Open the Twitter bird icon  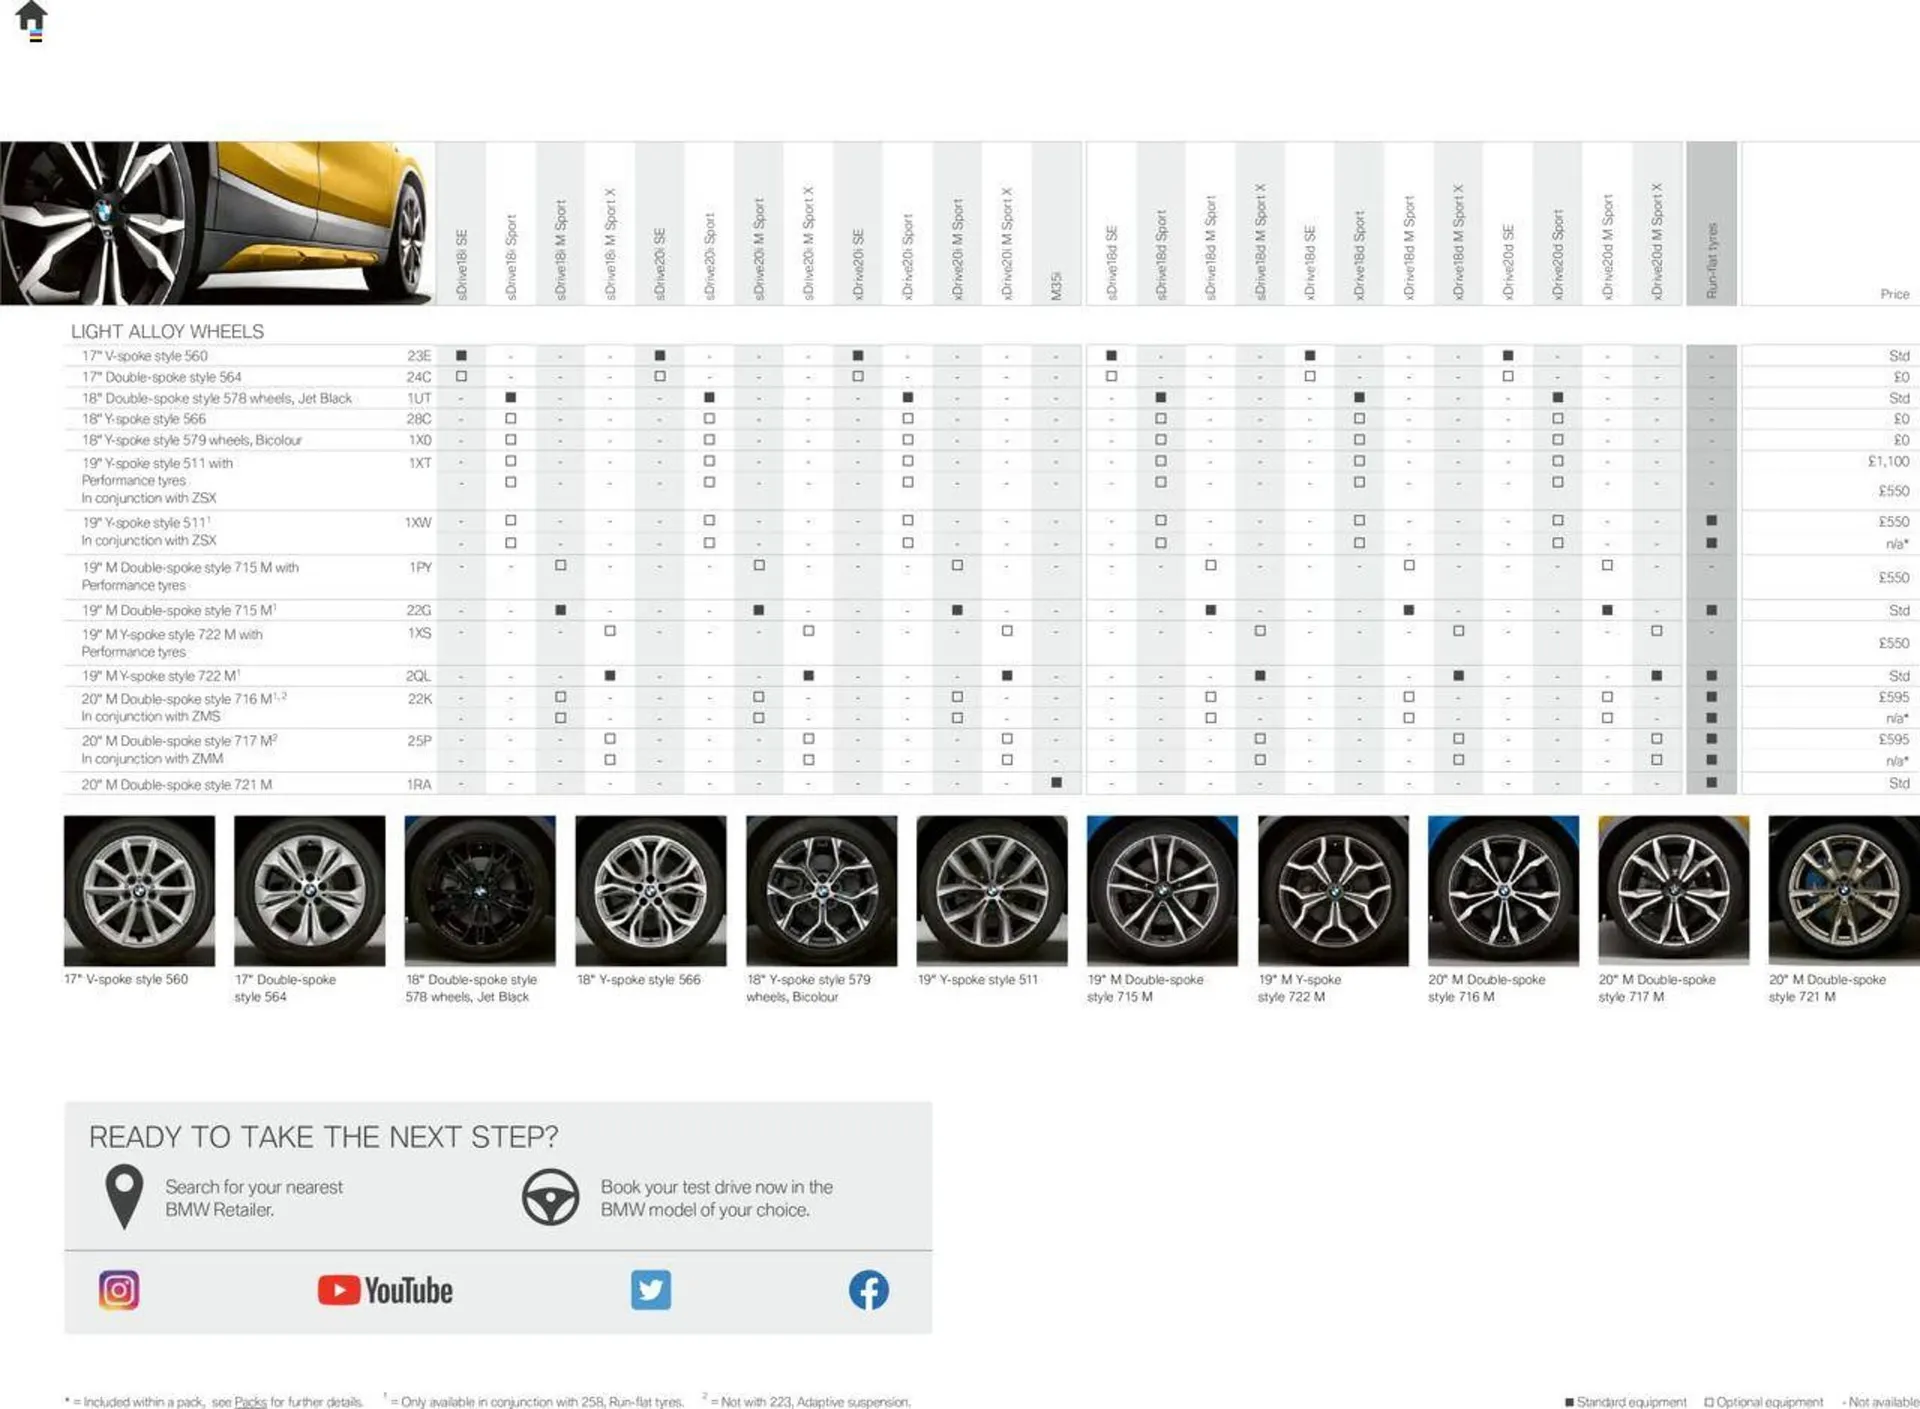652,1291
